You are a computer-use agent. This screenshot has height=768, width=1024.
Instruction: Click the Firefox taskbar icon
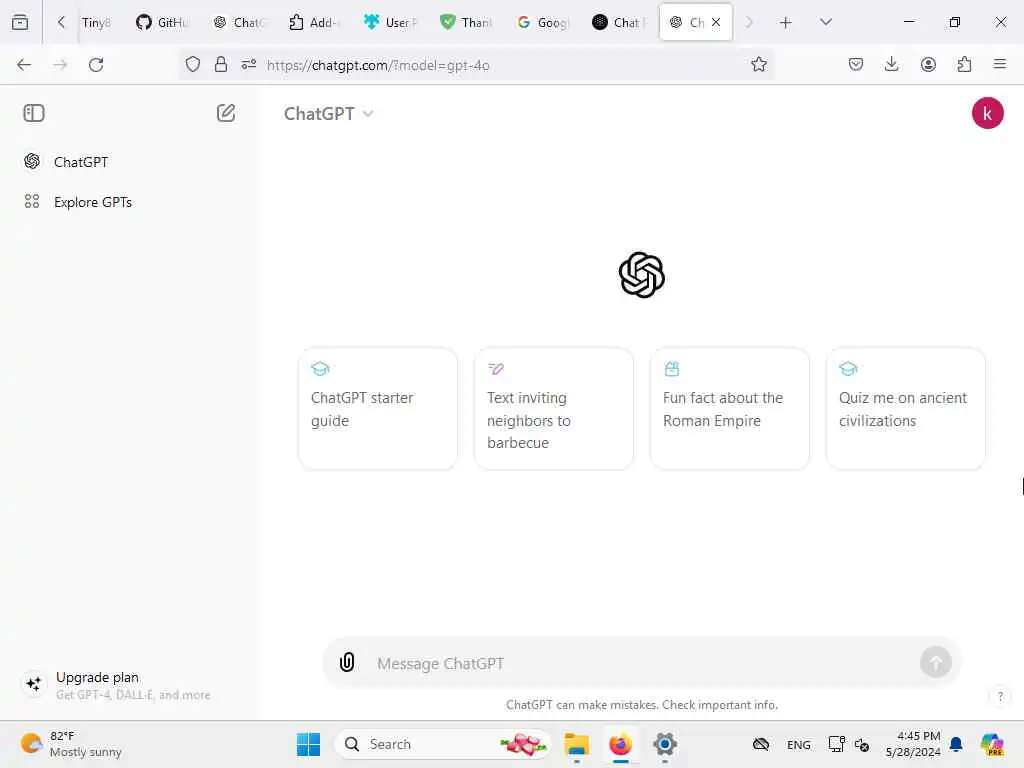point(620,744)
